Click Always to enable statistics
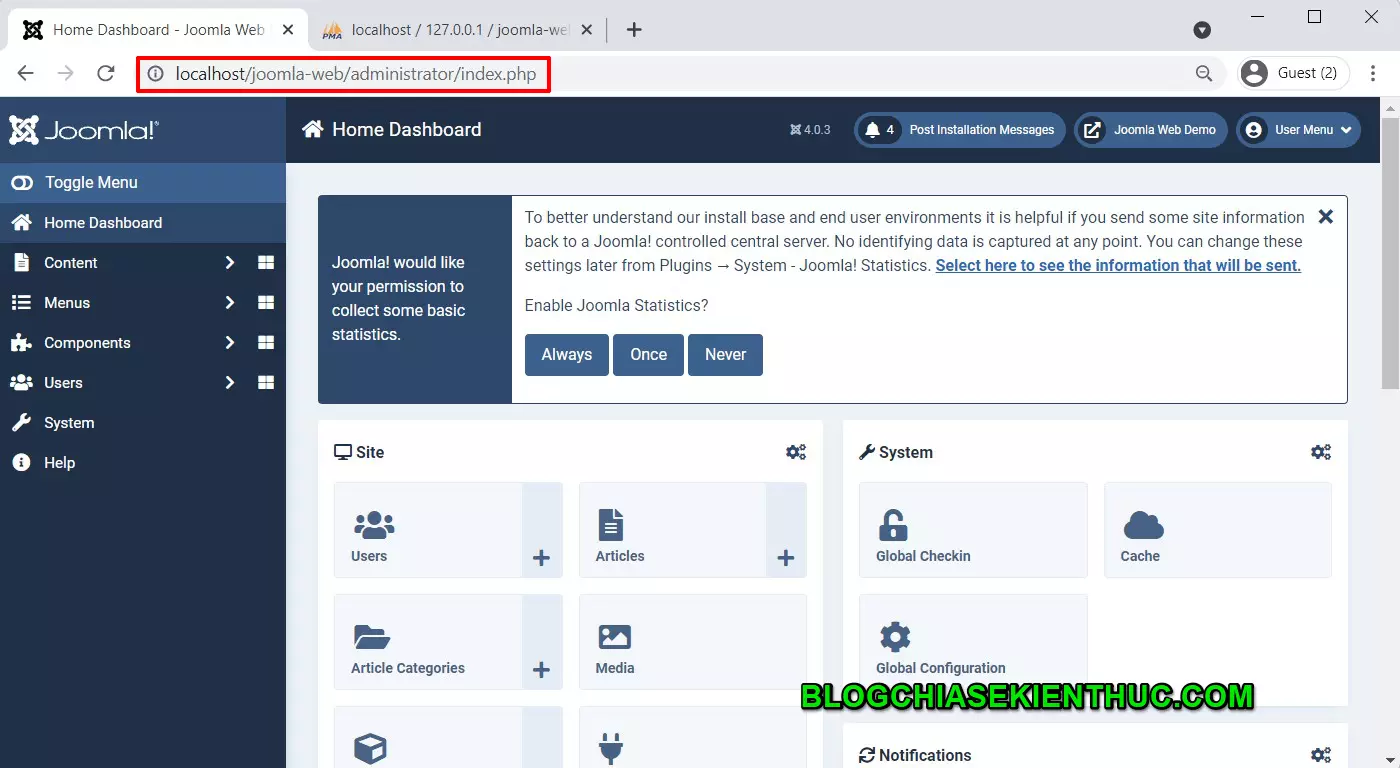Screen dimensions: 1400x768 pos(567,355)
